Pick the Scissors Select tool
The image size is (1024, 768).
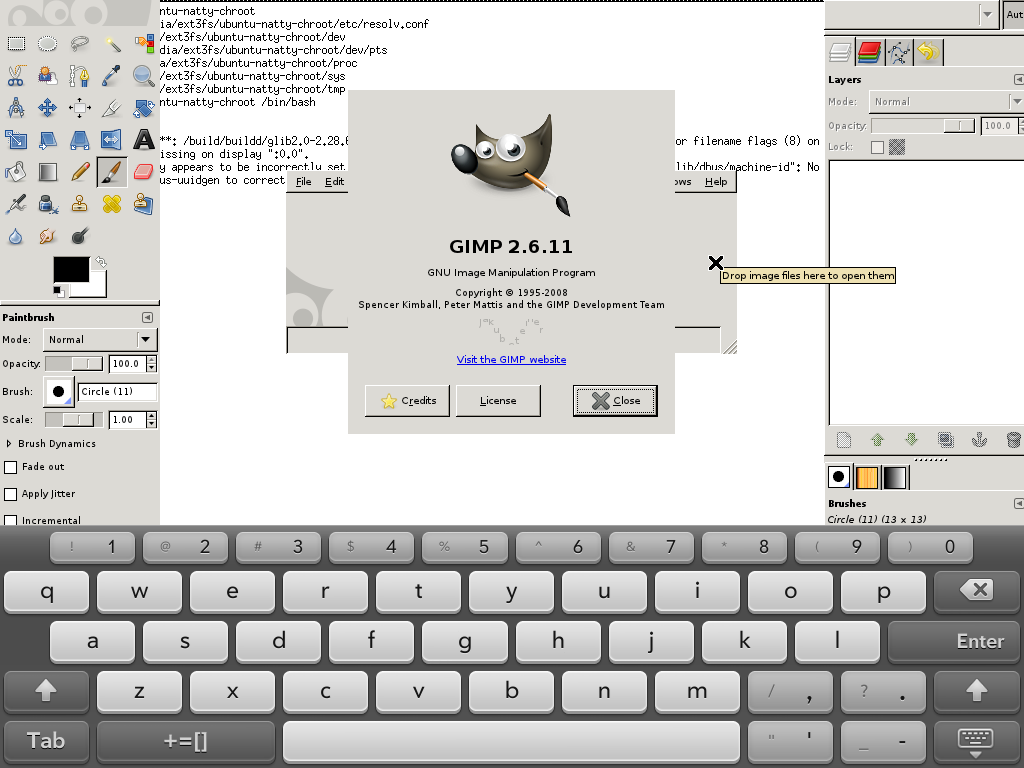pos(16,76)
